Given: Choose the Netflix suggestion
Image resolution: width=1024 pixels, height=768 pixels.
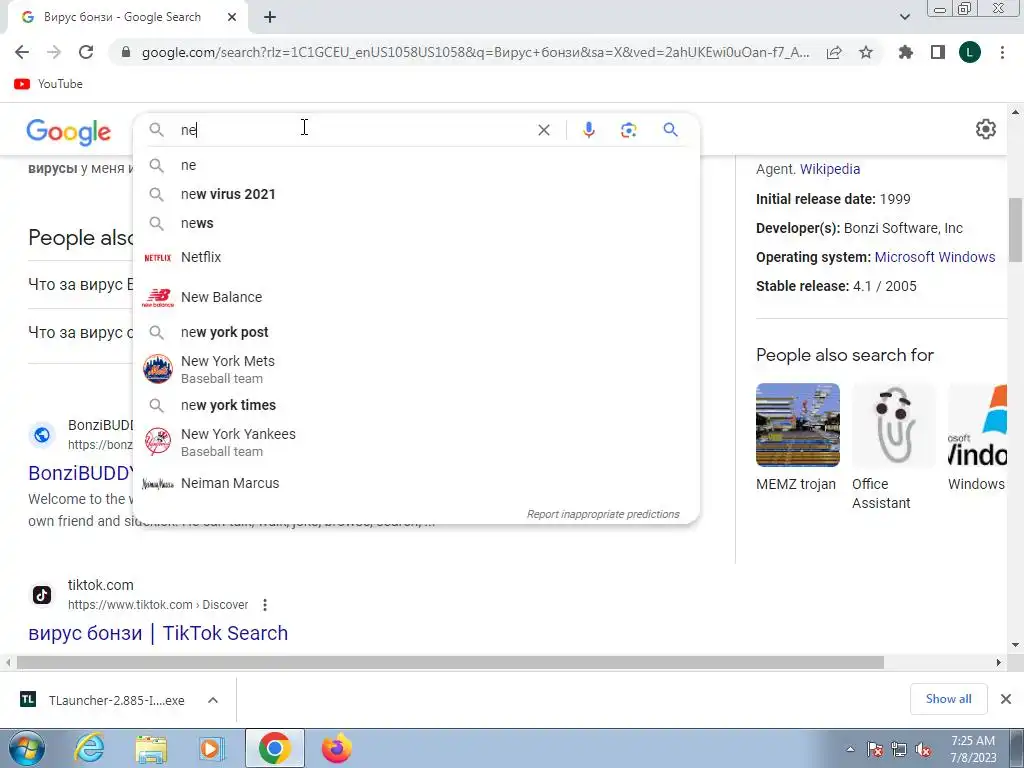Looking at the screenshot, I should (416, 257).
